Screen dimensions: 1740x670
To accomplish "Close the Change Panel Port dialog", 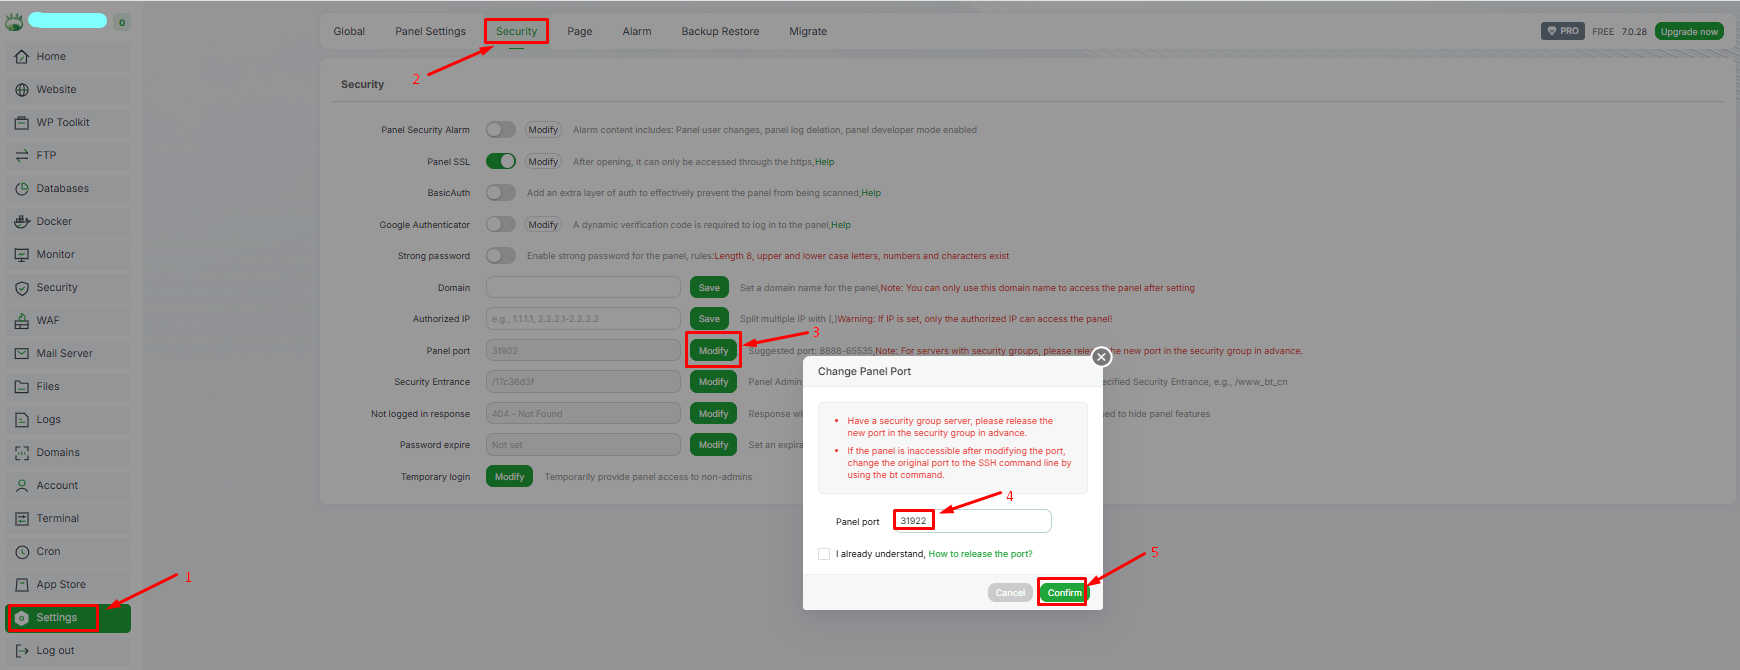I will click(1101, 357).
